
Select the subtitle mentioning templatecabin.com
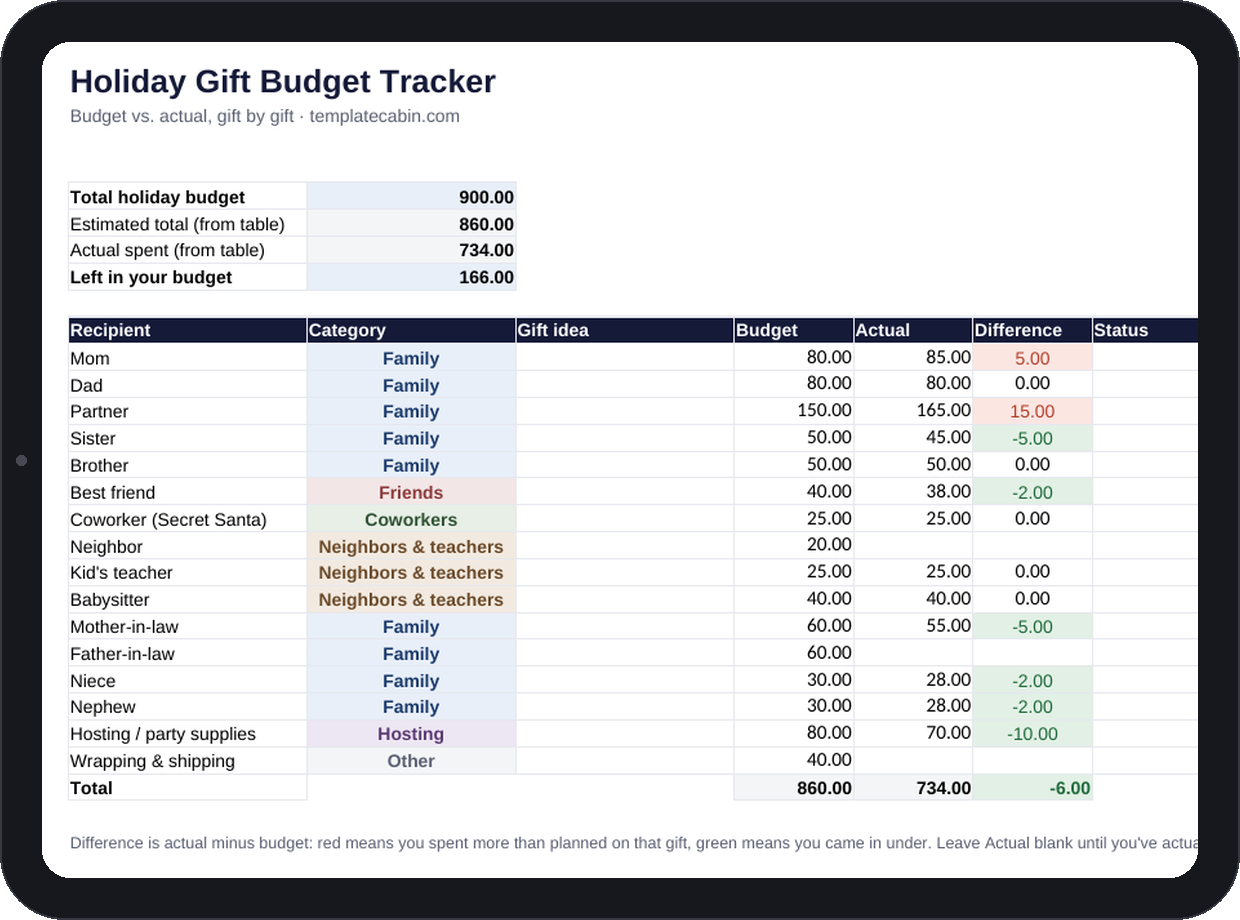pyautogui.click(x=265, y=116)
